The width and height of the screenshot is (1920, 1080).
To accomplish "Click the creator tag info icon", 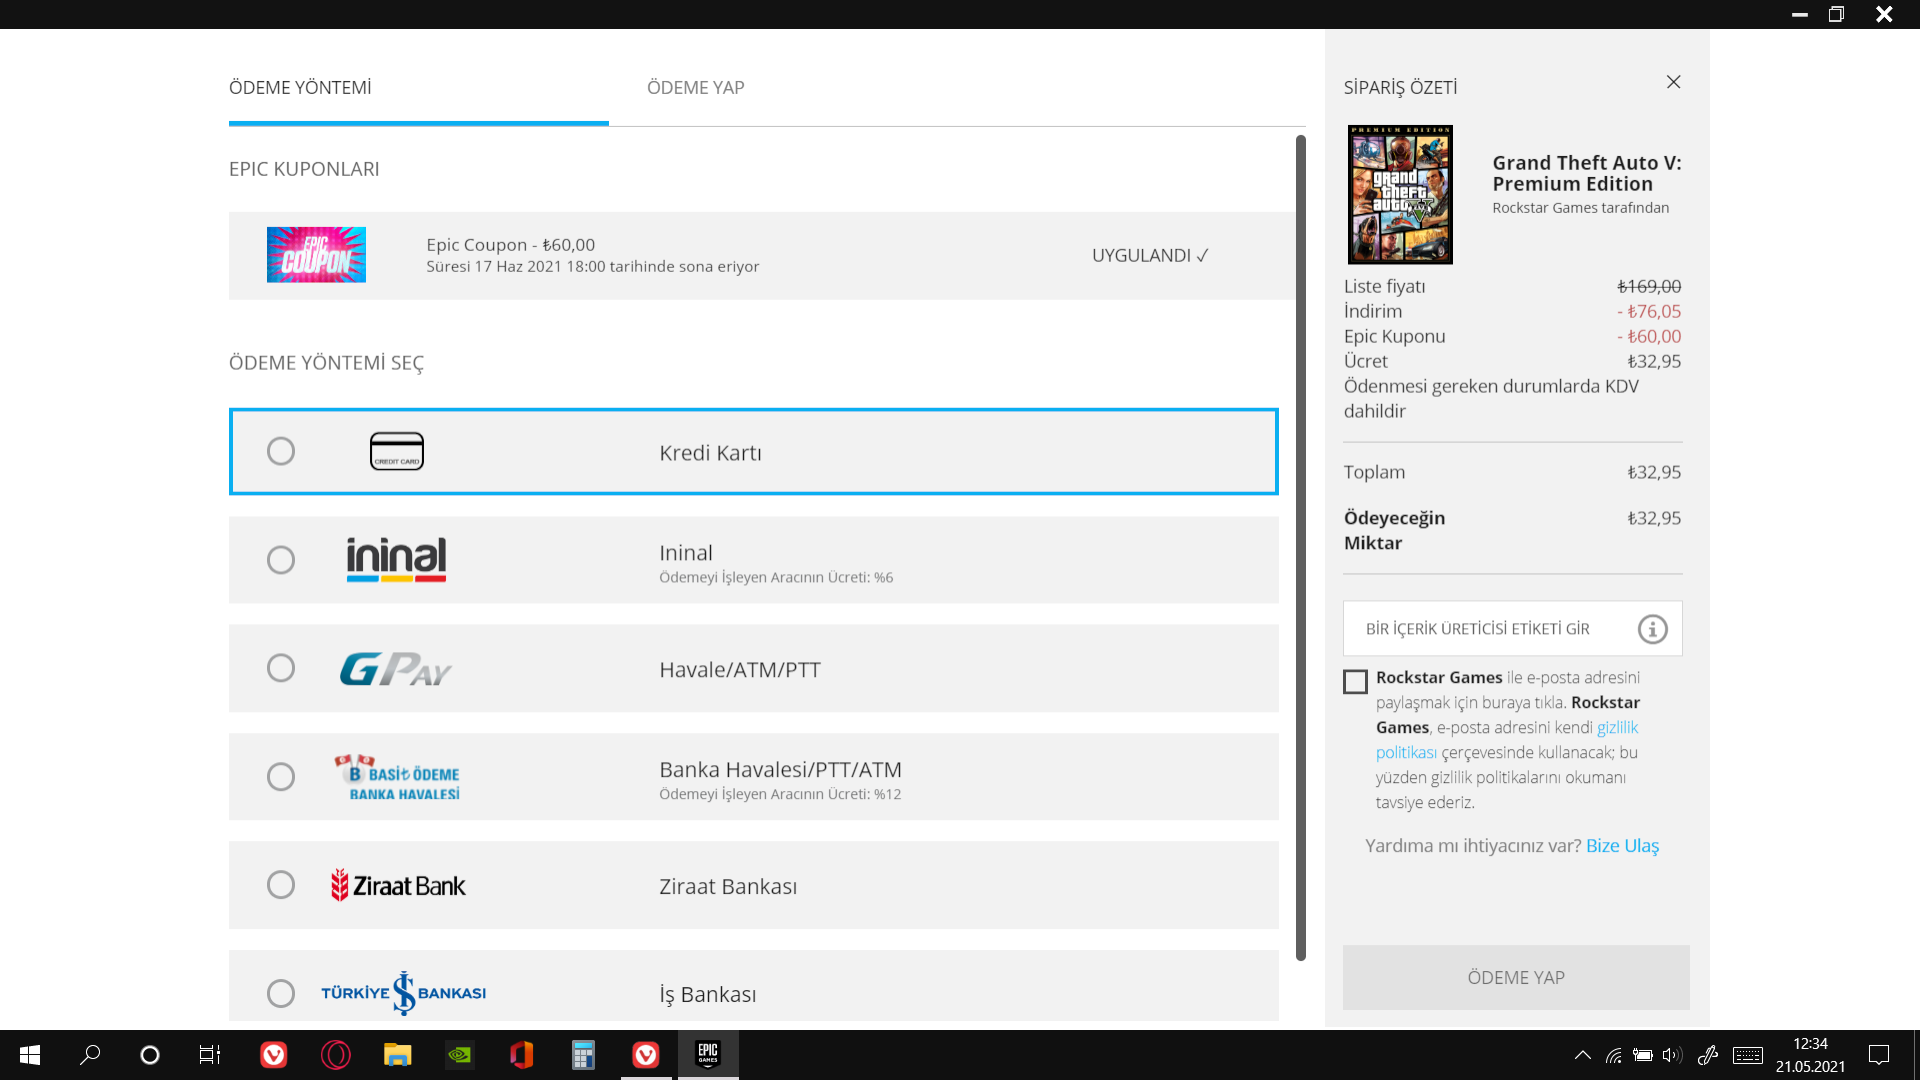I will [x=1652, y=629].
